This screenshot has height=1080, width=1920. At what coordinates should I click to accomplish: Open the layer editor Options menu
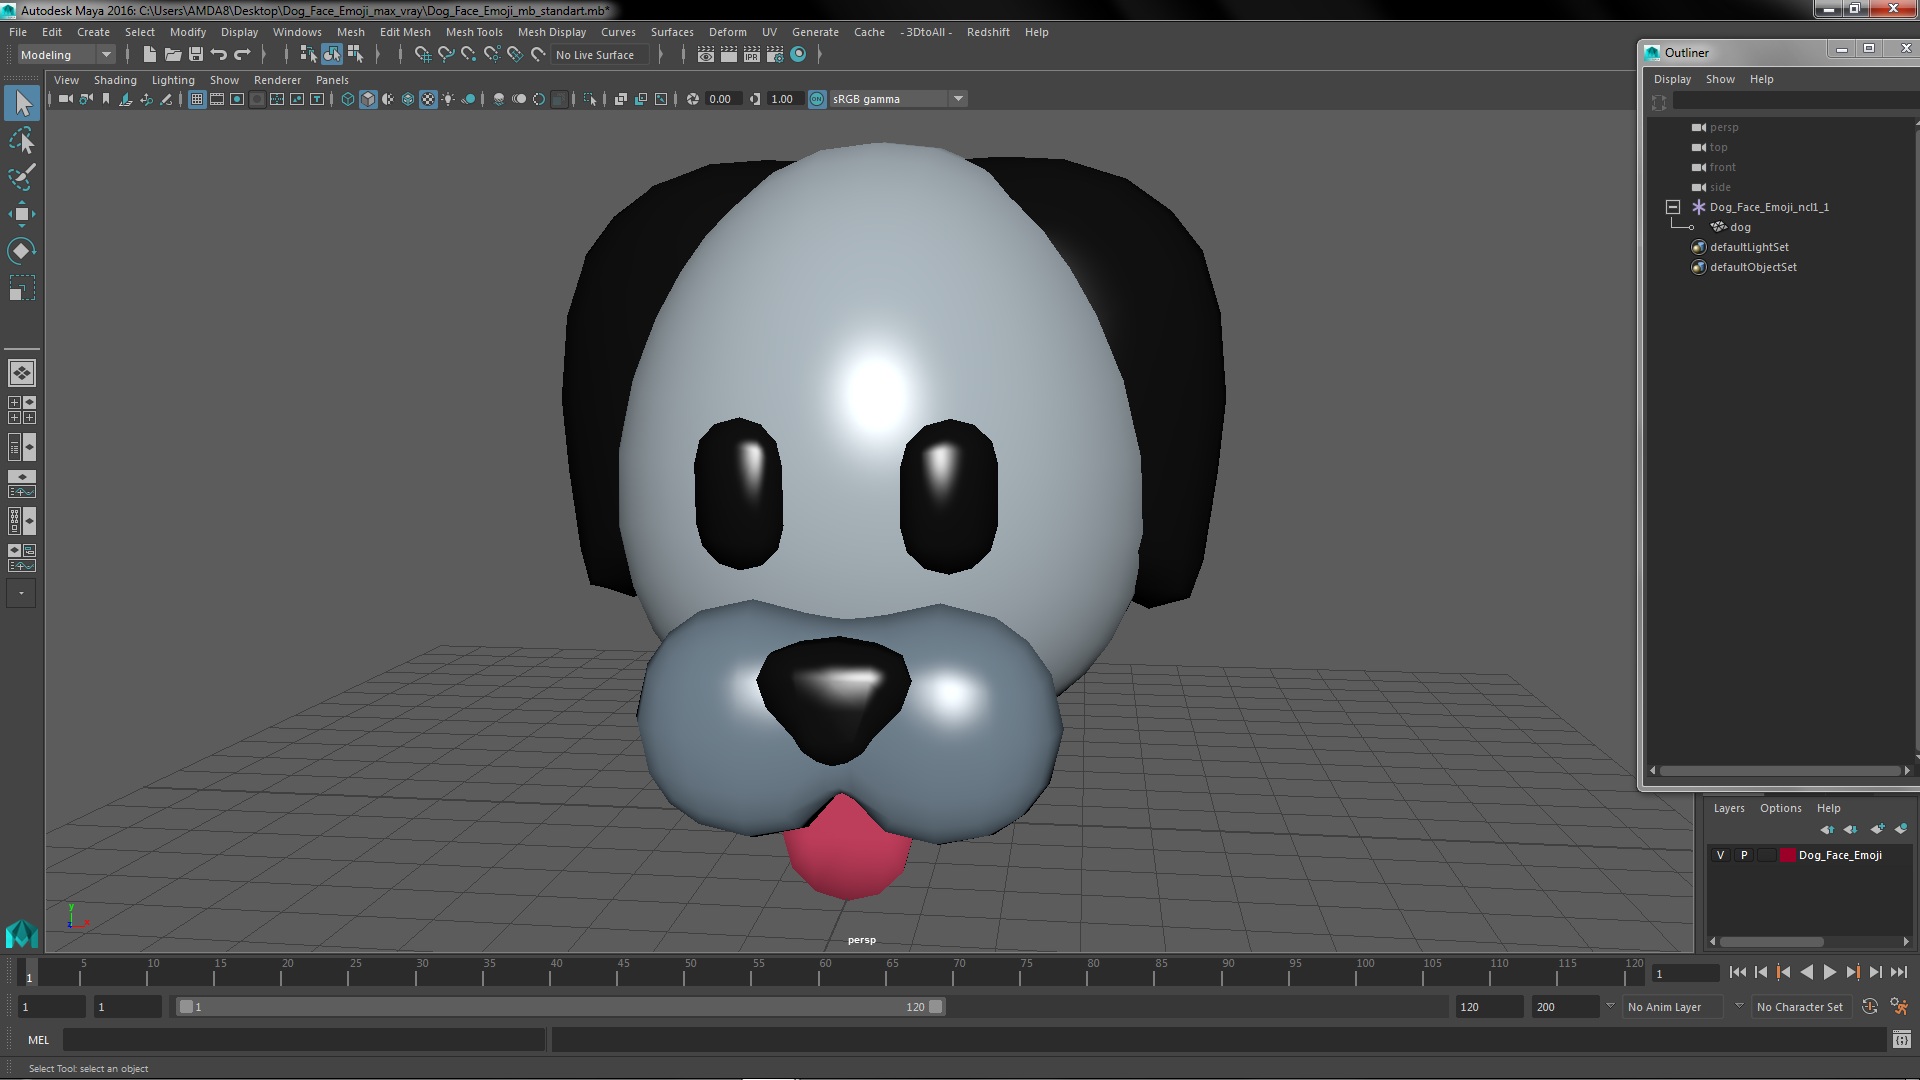click(x=1780, y=808)
